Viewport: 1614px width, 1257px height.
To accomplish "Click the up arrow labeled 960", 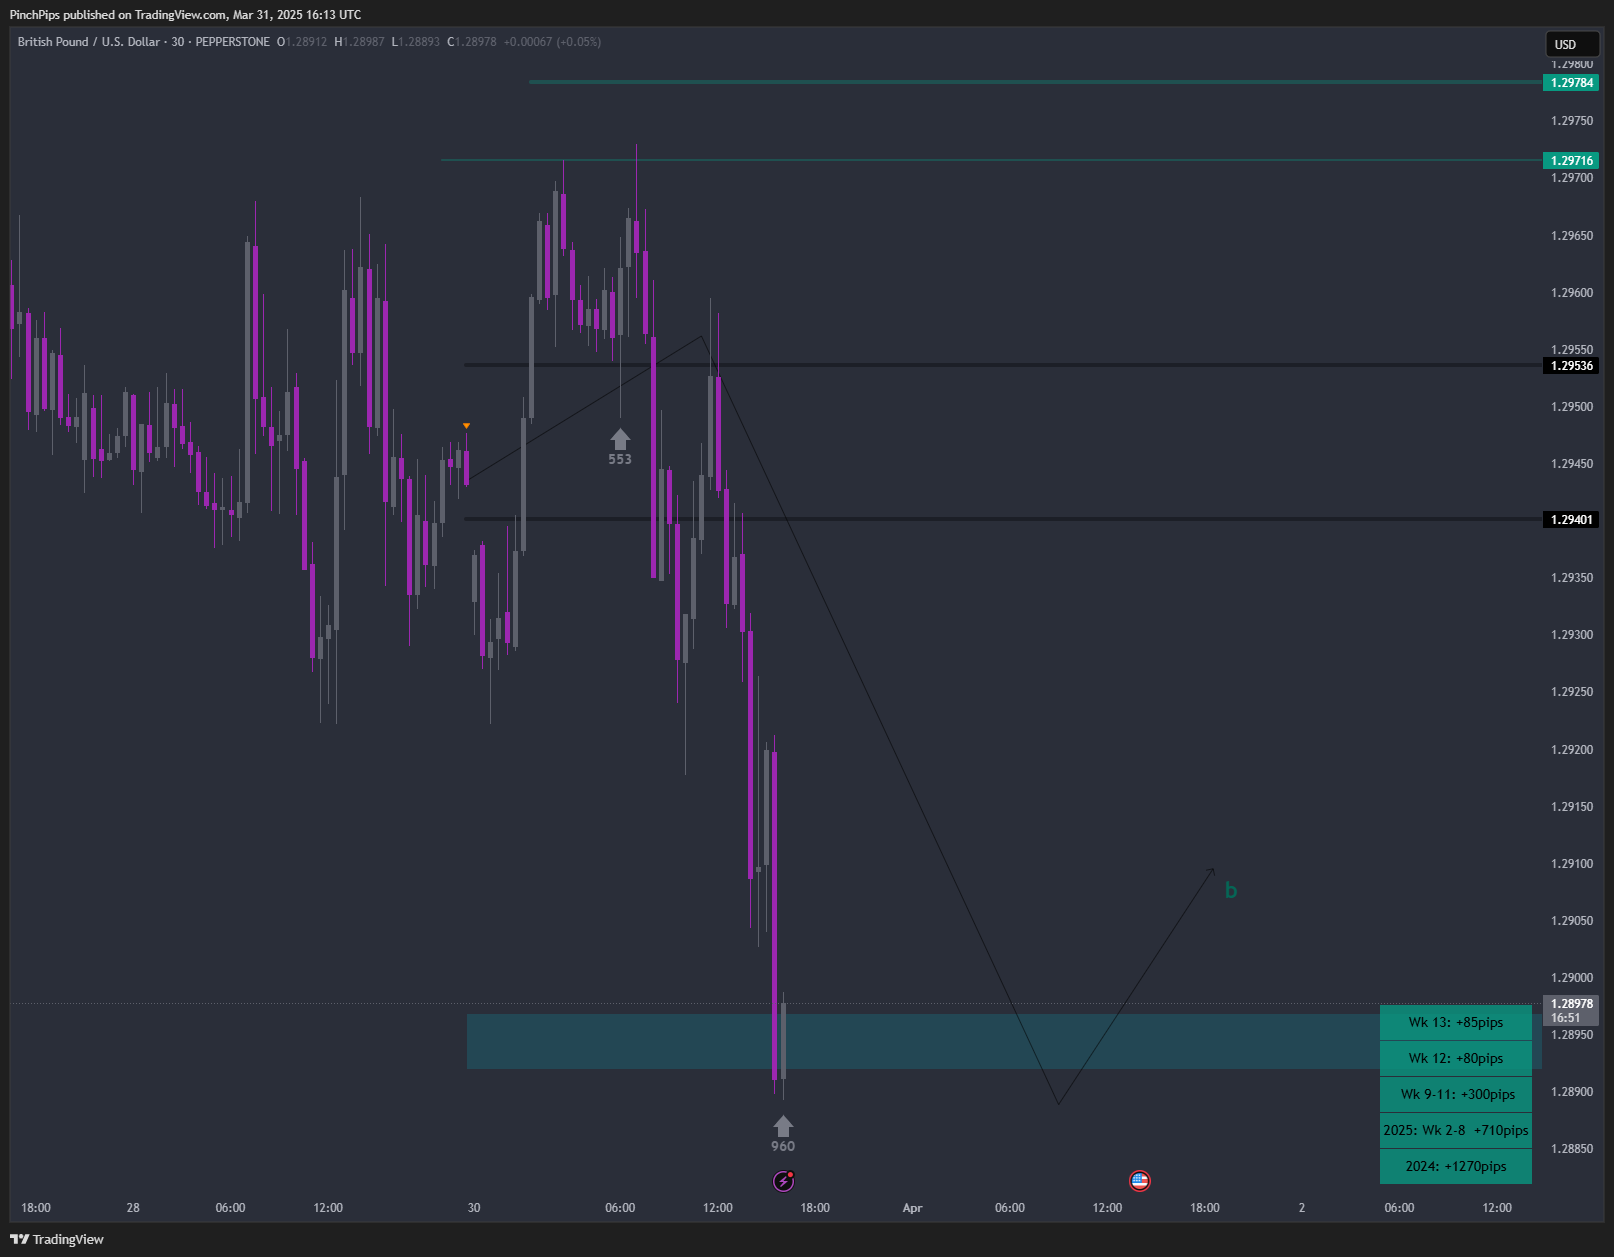I will 783,1126.
